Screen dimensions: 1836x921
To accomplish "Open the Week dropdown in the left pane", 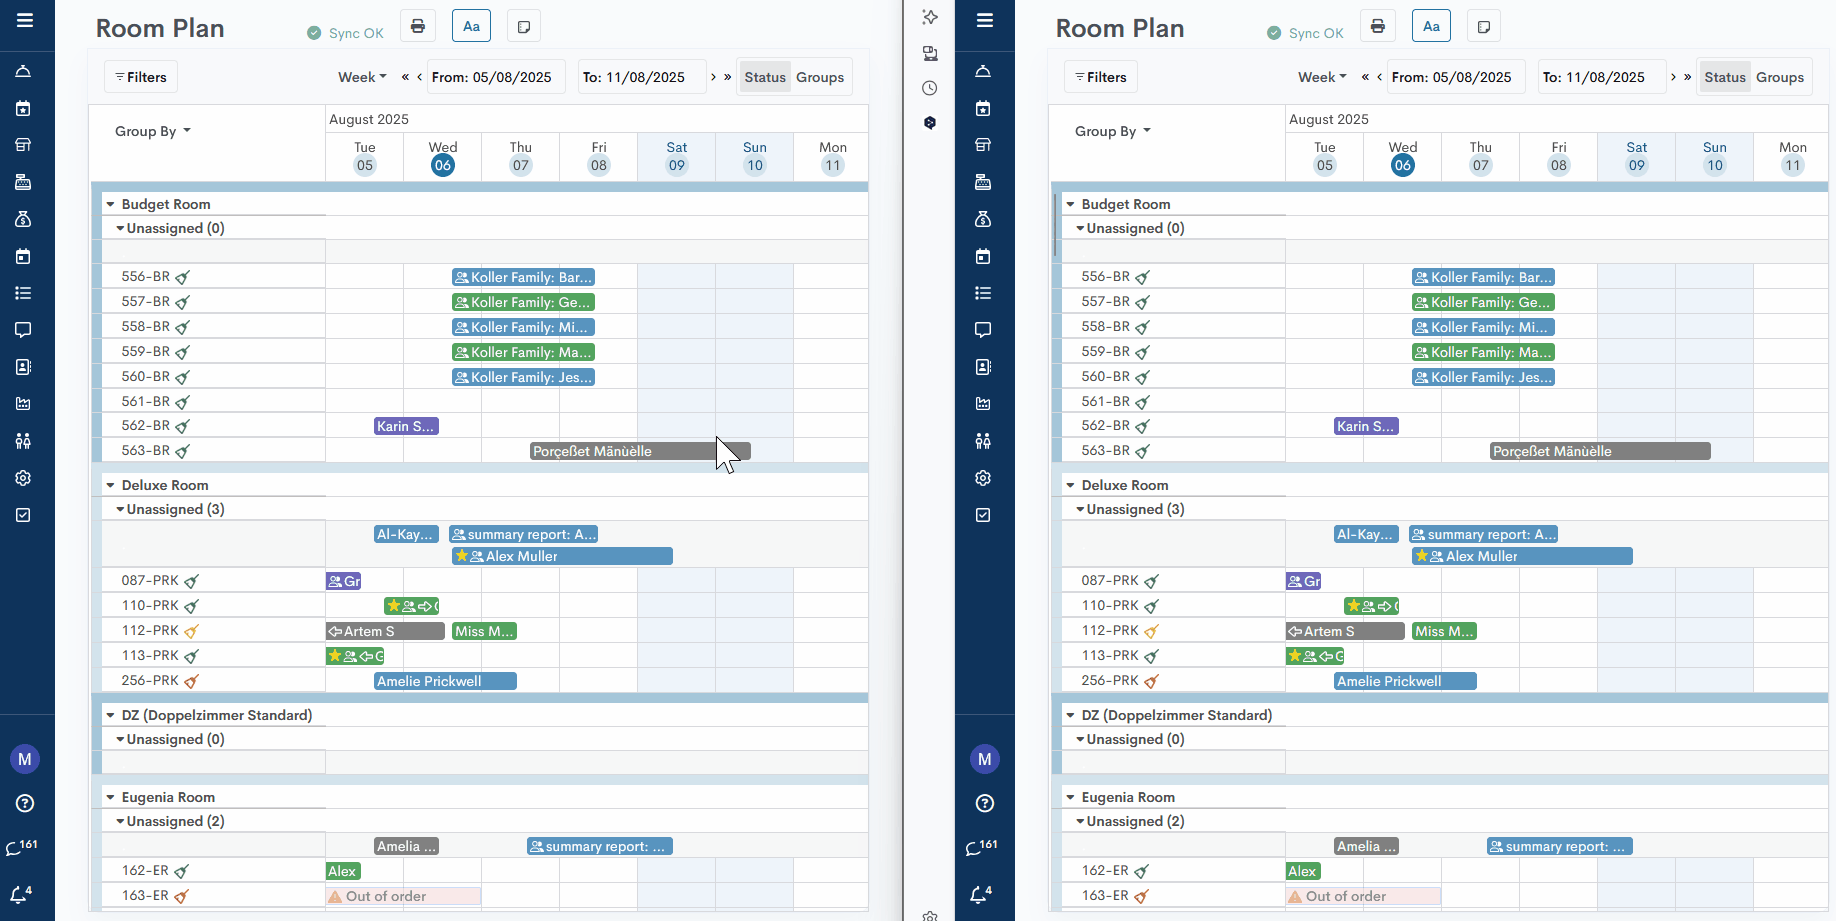I will click(362, 77).
